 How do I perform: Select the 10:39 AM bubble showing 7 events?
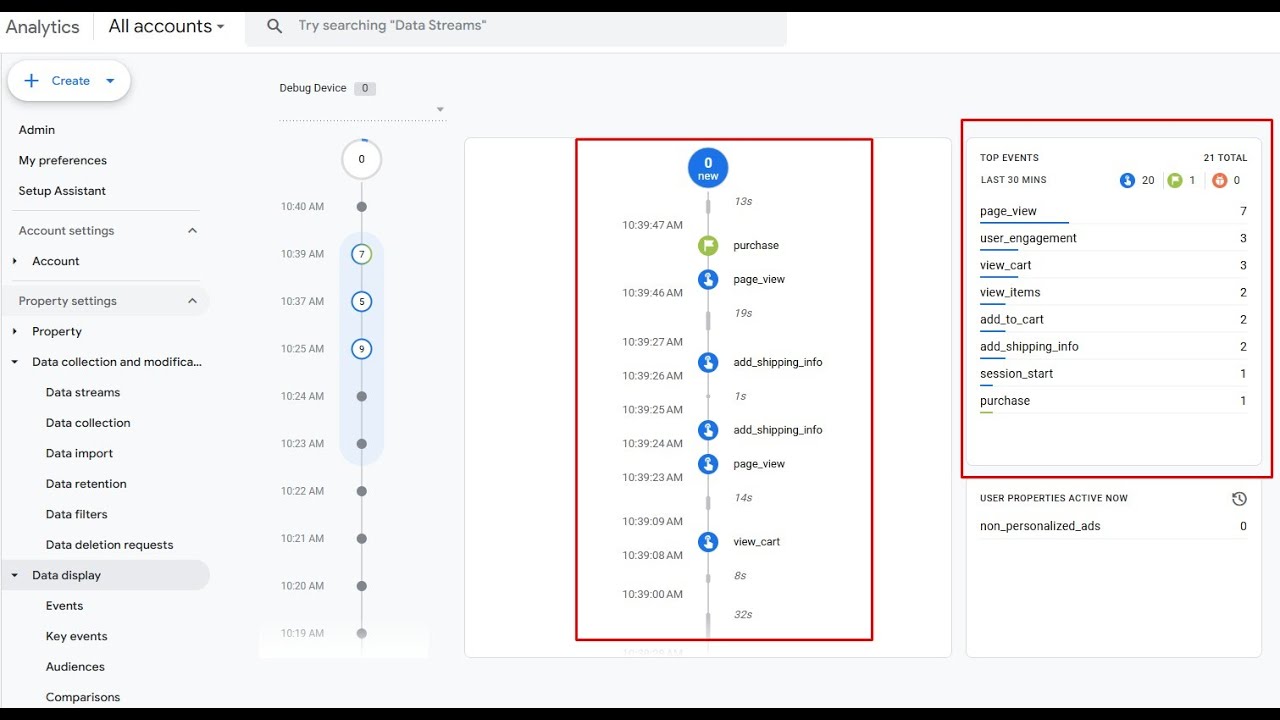pos(361,254)
